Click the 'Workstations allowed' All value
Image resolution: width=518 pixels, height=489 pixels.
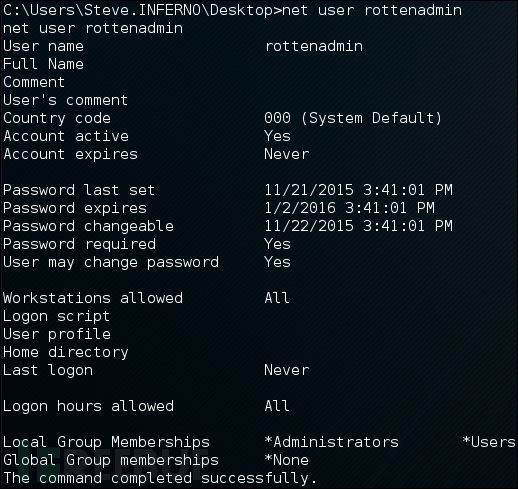coord(277,298)
